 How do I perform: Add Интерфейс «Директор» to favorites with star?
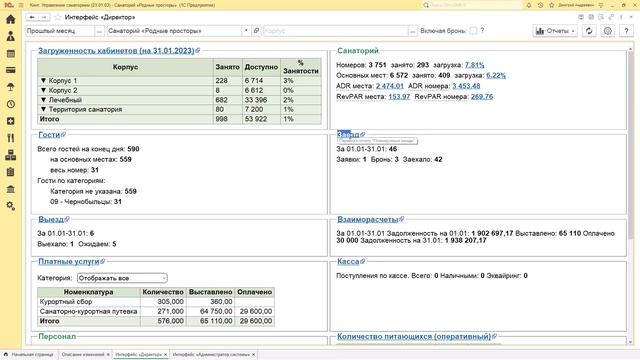pos(58,17)
